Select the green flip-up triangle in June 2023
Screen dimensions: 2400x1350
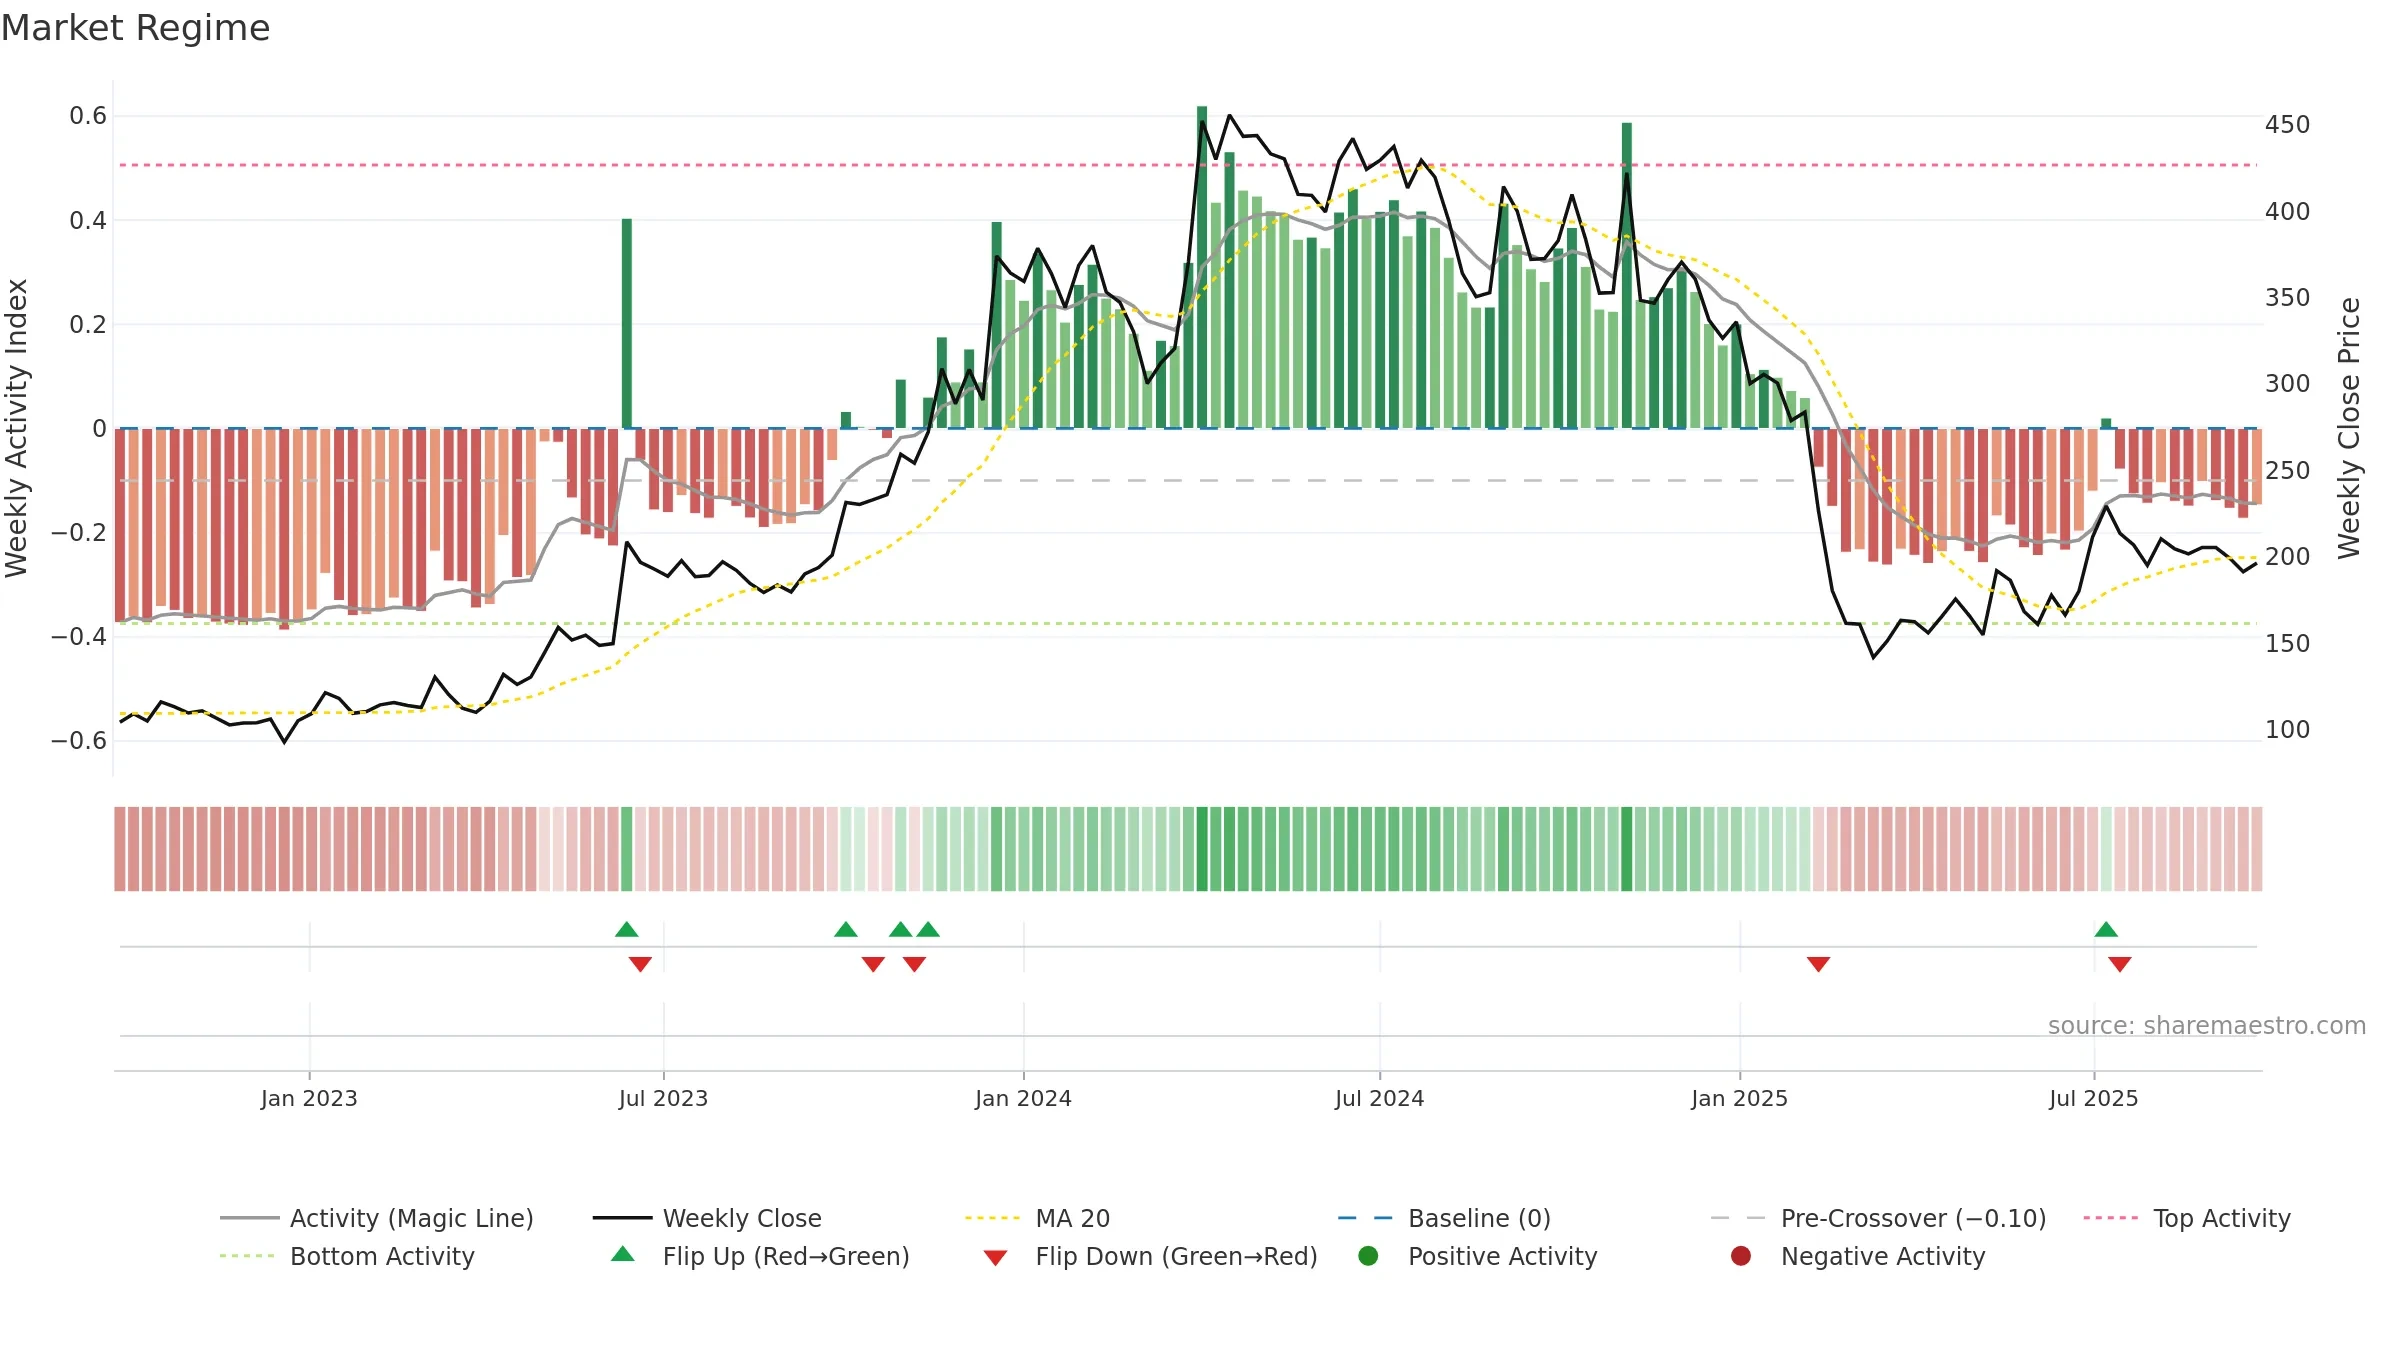pos(627,929)
